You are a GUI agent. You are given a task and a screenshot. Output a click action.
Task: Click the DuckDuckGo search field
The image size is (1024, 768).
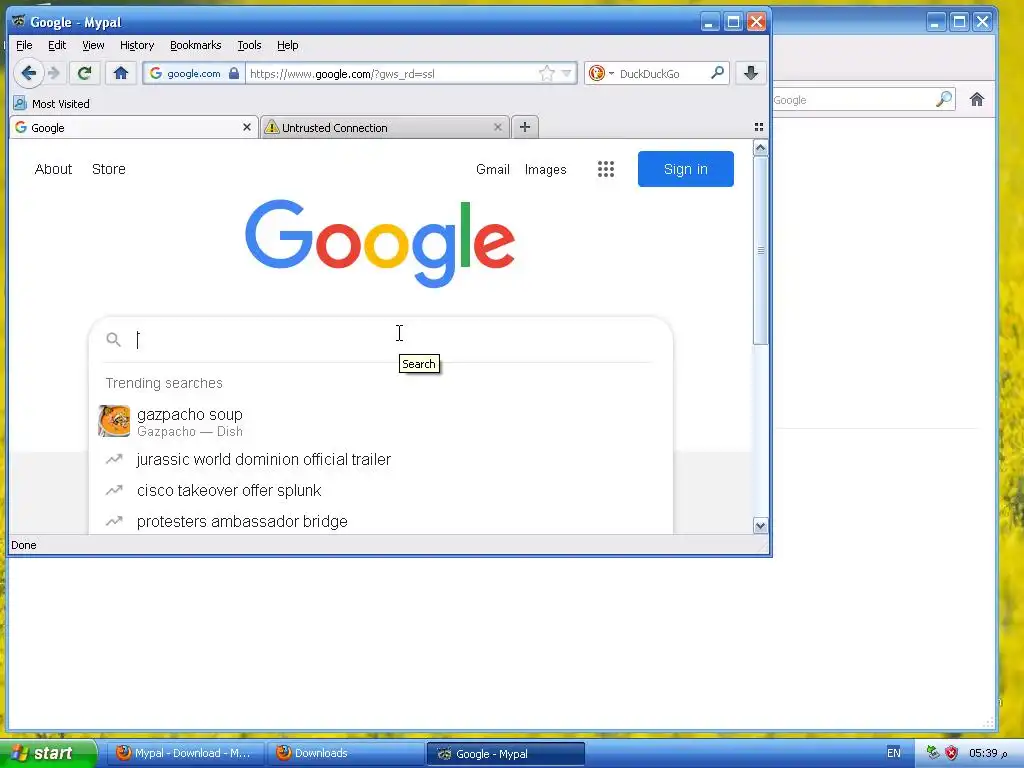pos(663,73)
